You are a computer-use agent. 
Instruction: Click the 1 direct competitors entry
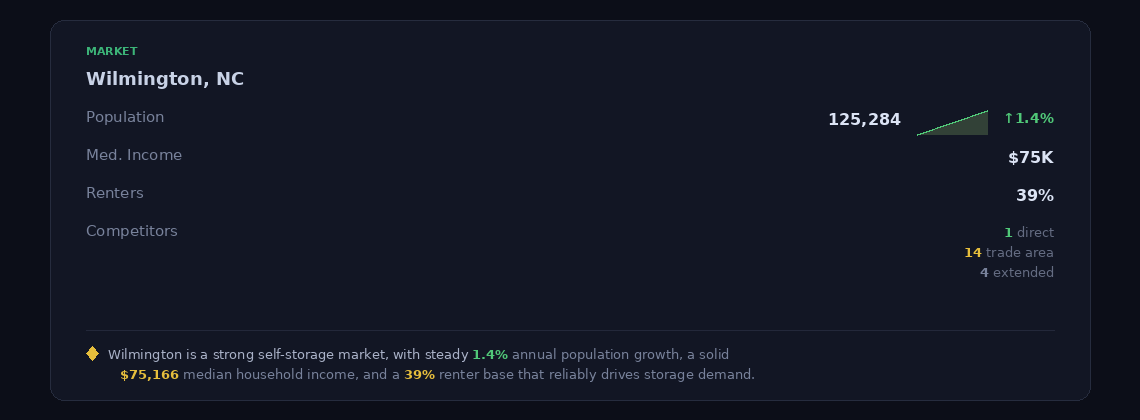[1029, 233]
